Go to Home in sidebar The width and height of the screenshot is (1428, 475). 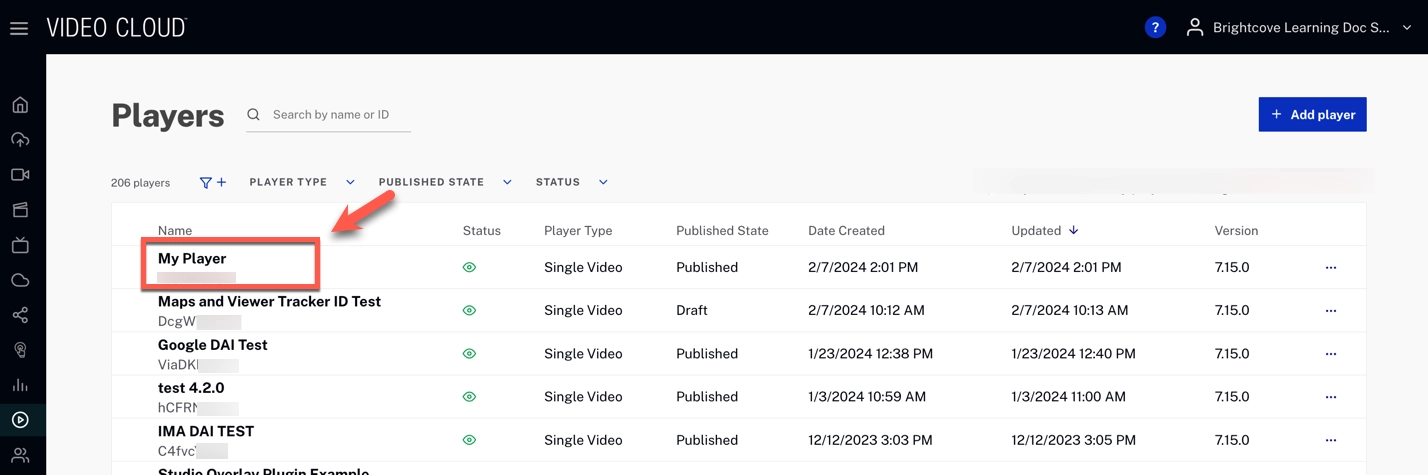(x=20, y=105)
